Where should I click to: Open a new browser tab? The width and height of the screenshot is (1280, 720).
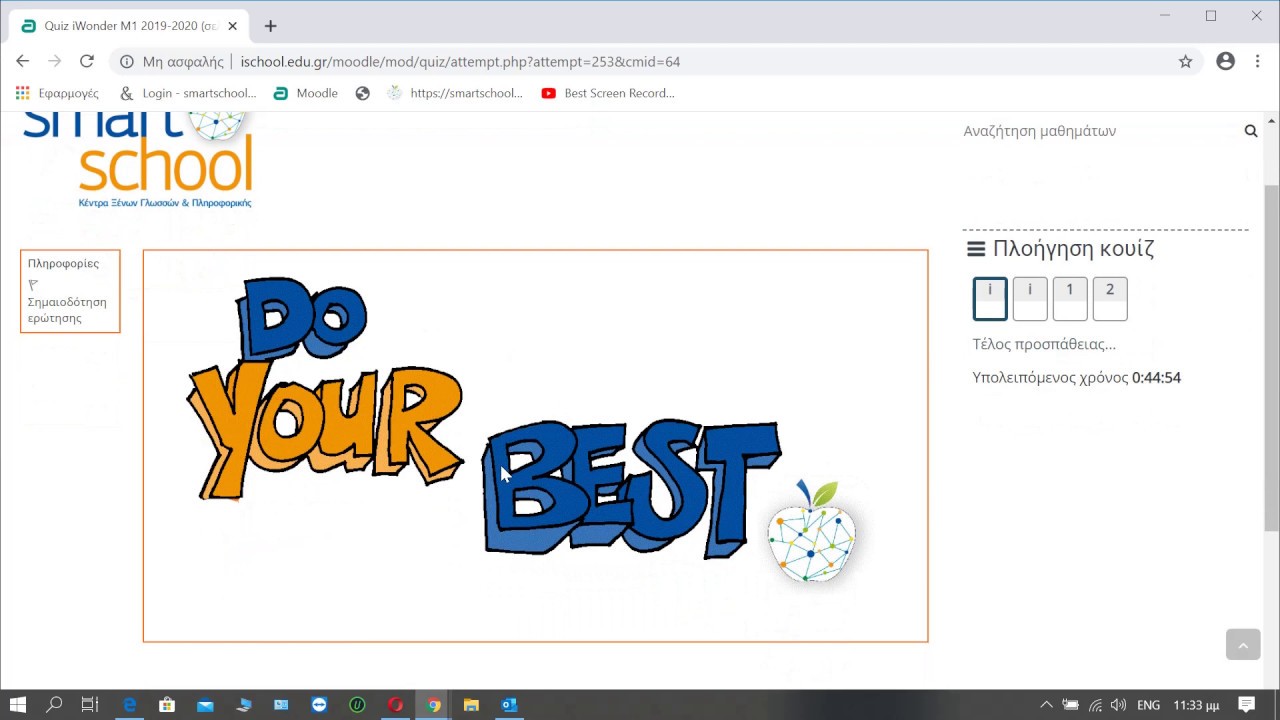tap(270, 26)
